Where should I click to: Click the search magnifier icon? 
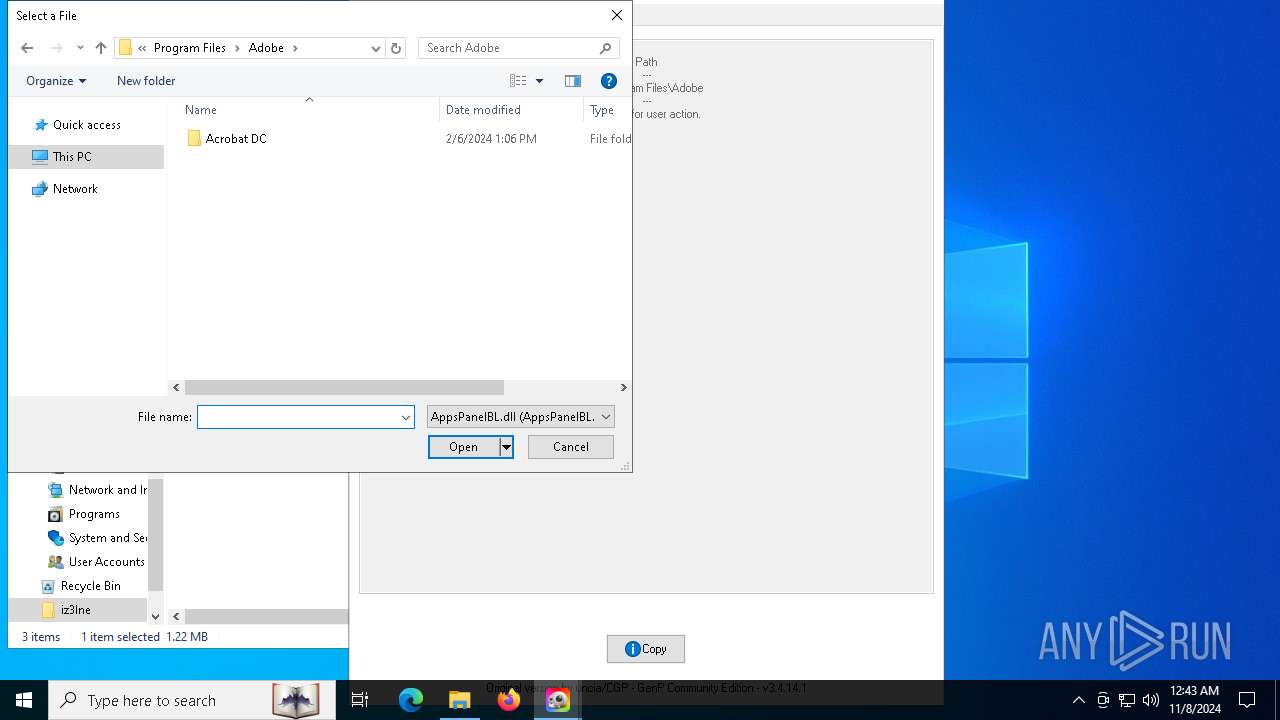click(606, 48)
